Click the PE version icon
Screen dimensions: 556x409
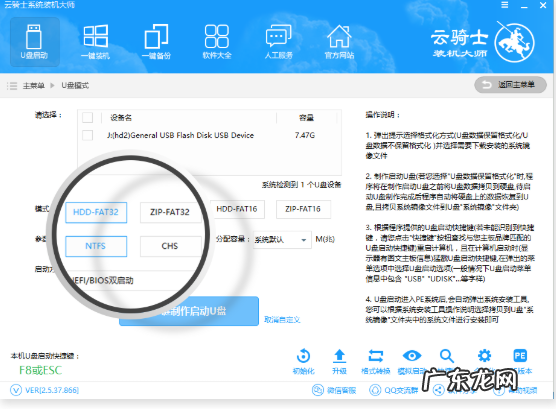pos(520,355)
